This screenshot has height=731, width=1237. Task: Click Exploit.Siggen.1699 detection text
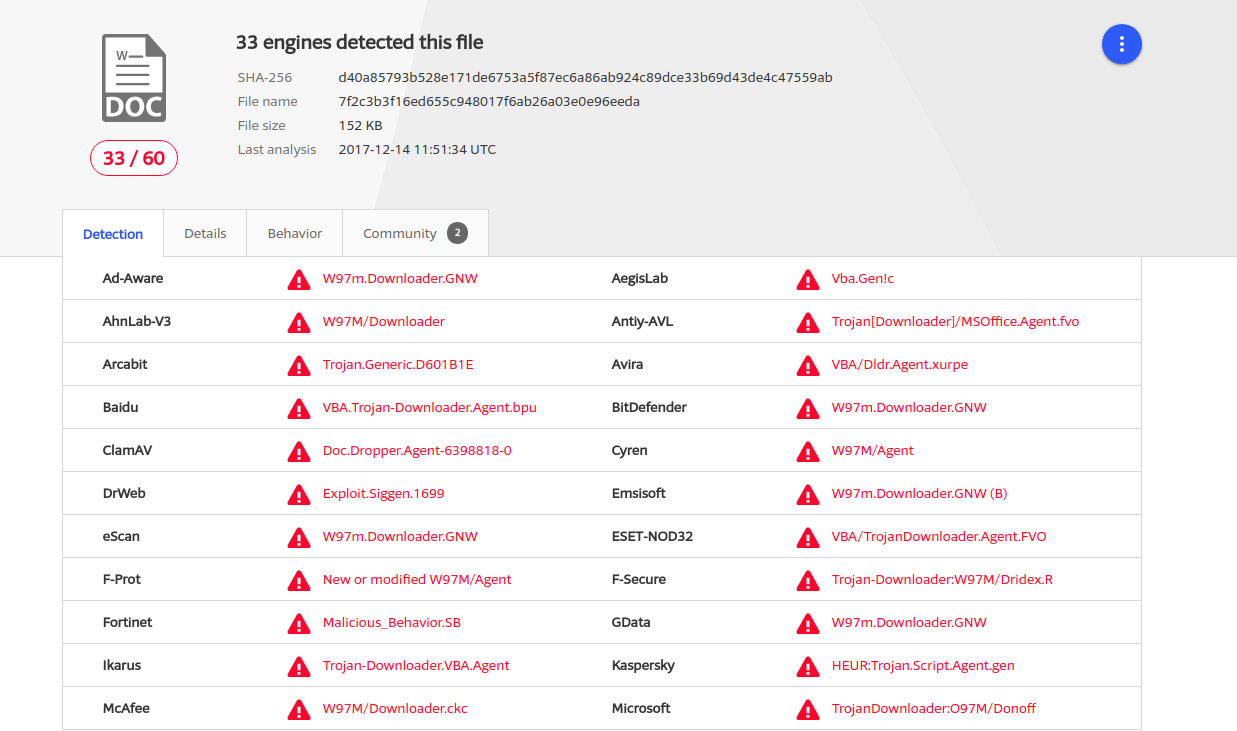tap(384, 493)
